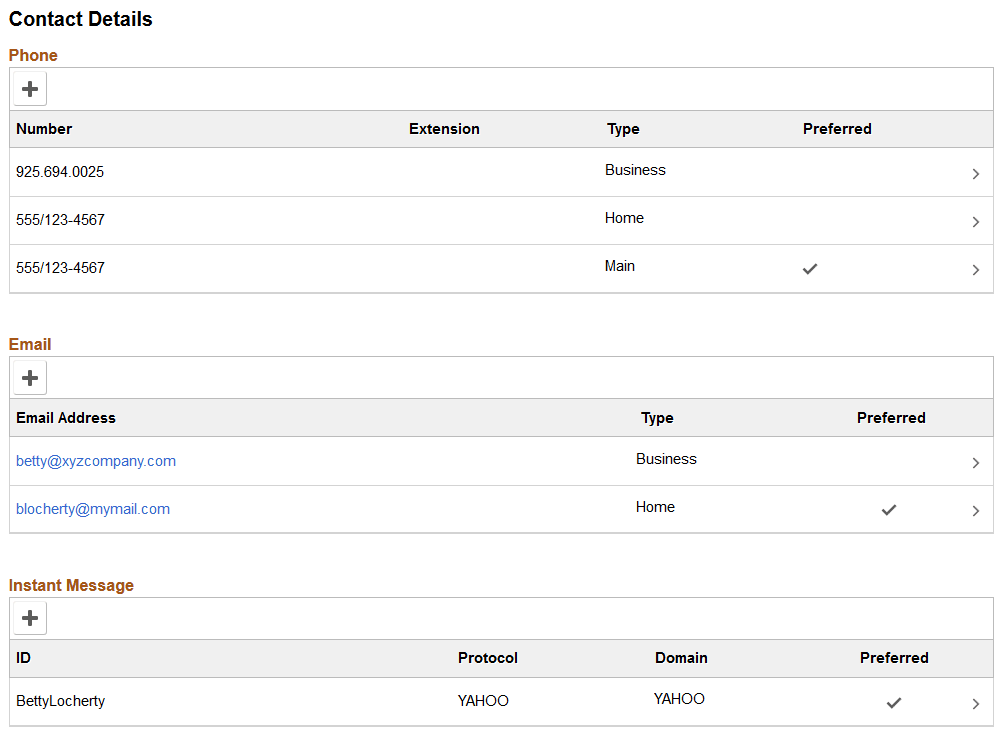
Task: Open the betty@xyzcompany.com email link
Action: coord(95,461)
